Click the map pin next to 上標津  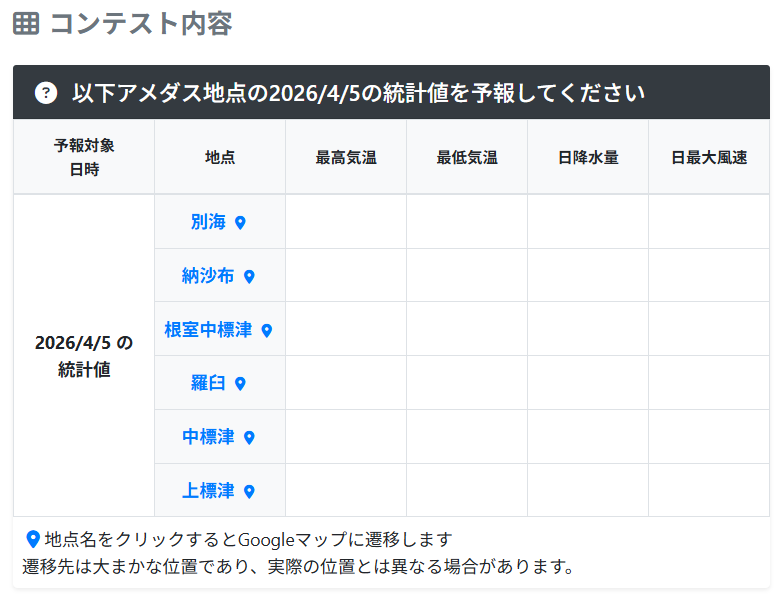(249, 492)
